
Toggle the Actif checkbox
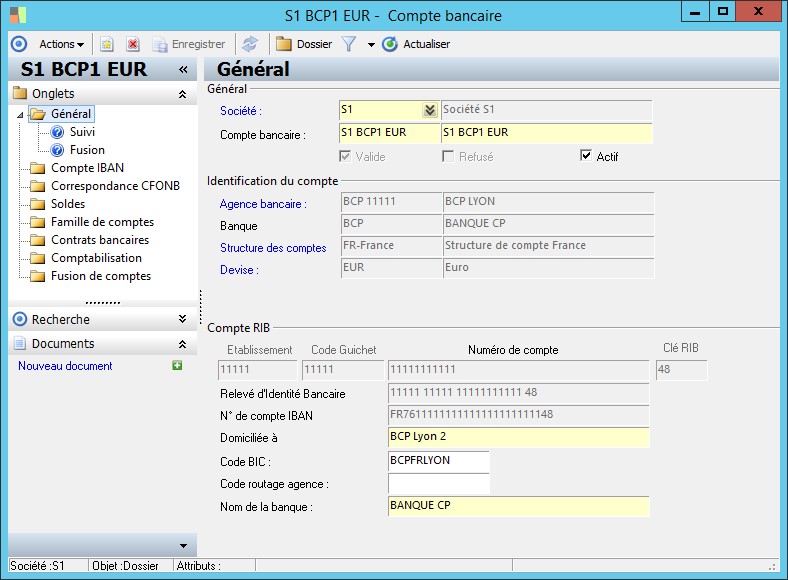tap(587, 156)
